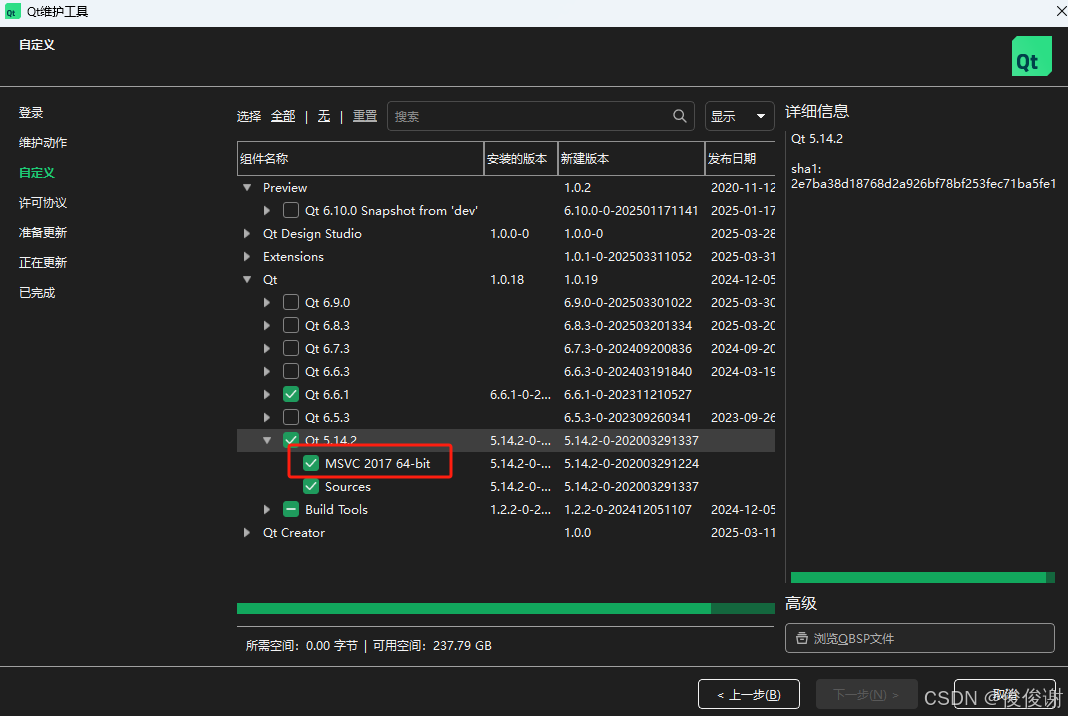Collapse the Qt 5.14.2 tree node

(267, 440)
